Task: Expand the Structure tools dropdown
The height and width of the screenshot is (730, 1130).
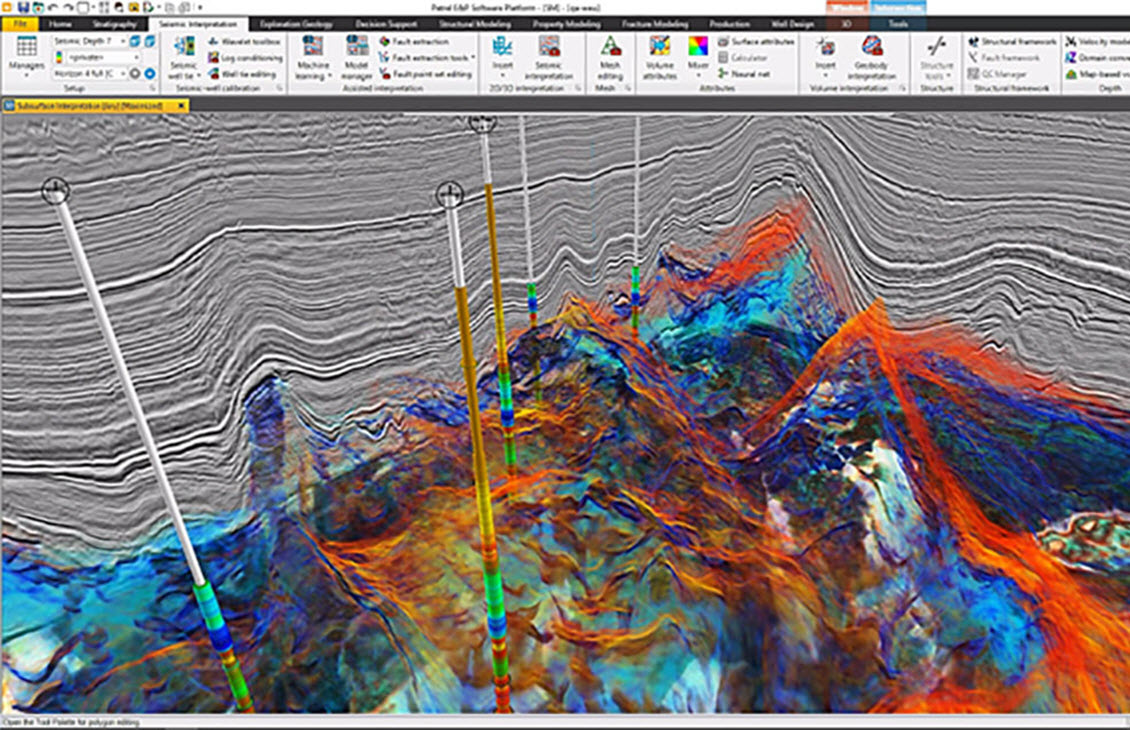Action: (936, 58)
